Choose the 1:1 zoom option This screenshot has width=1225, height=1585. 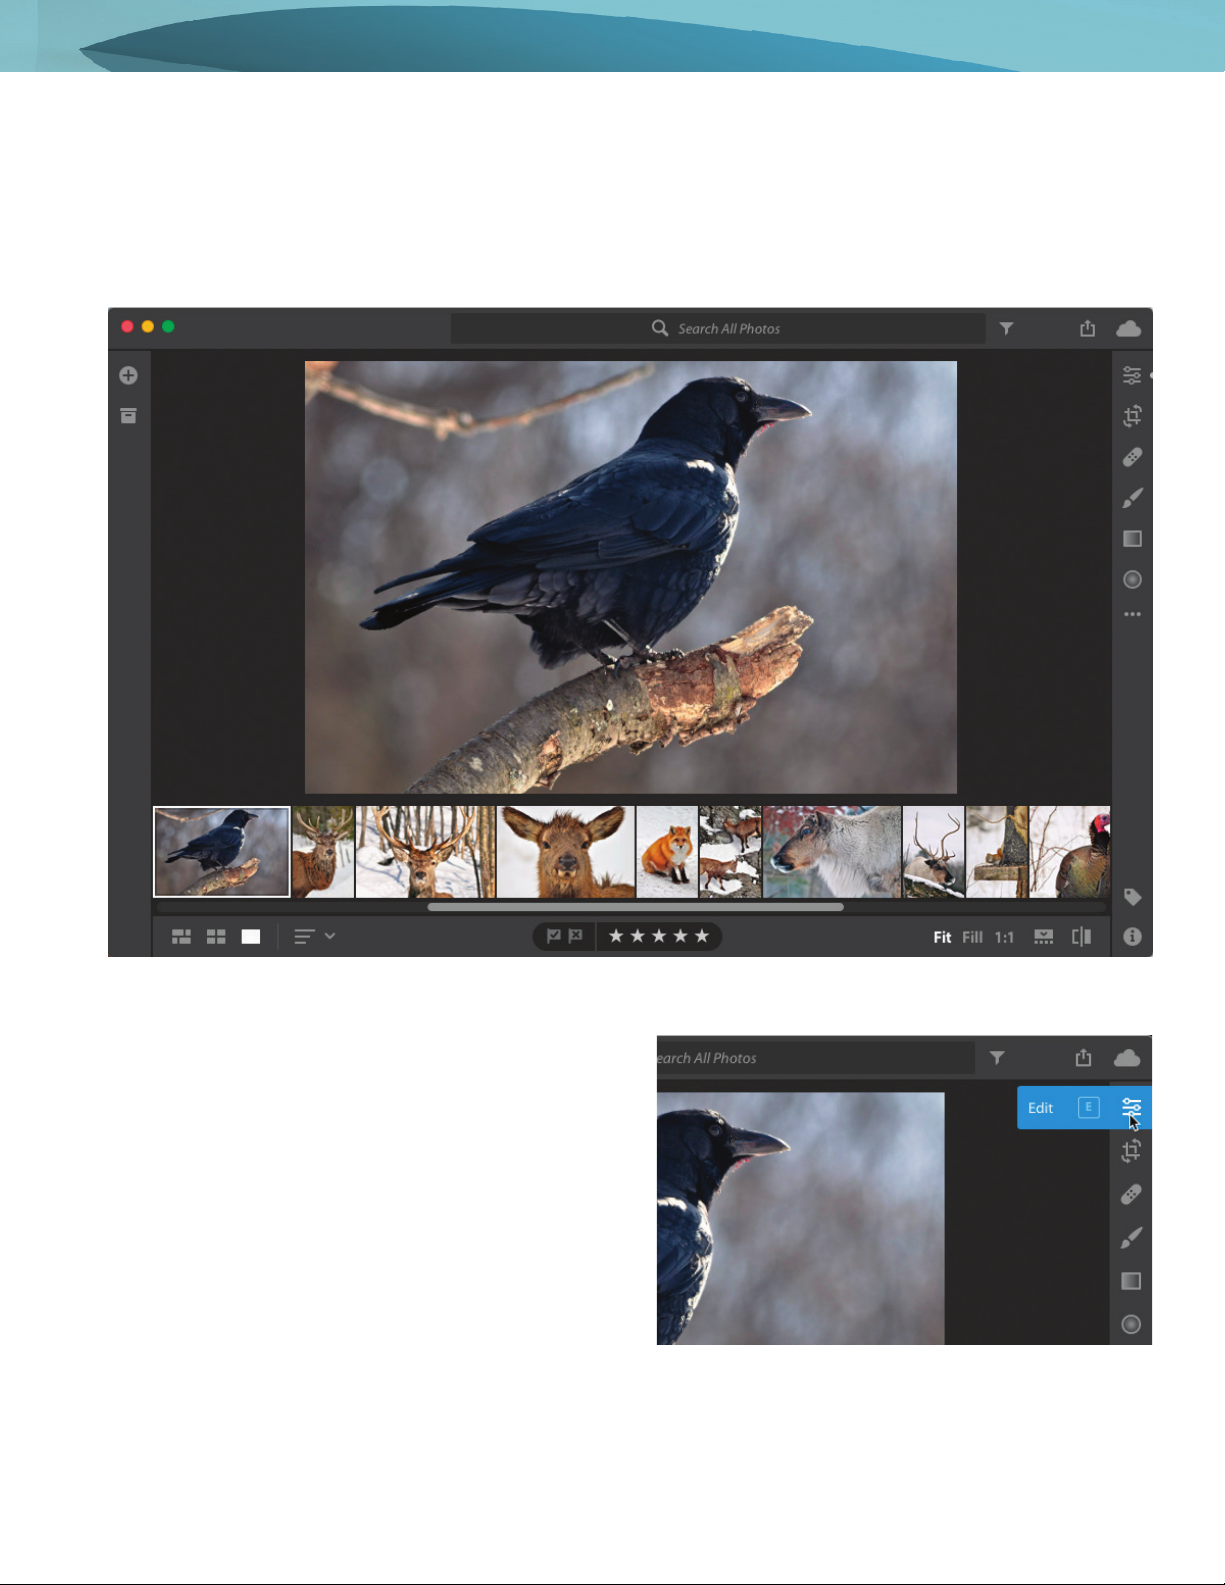[1004, 937]
